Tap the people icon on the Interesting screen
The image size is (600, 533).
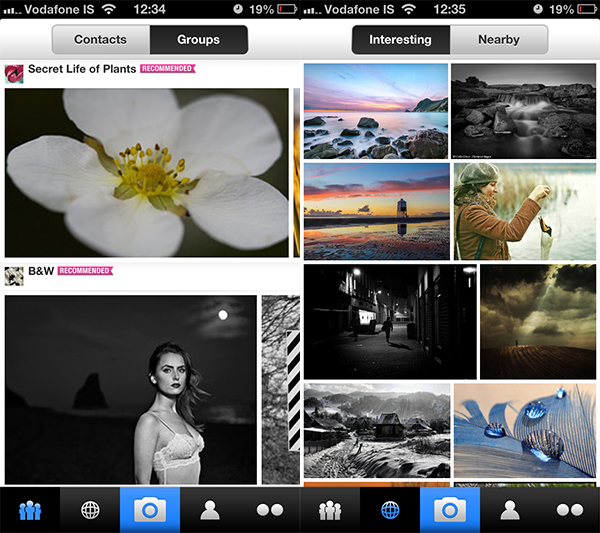[x=330, y=510]
